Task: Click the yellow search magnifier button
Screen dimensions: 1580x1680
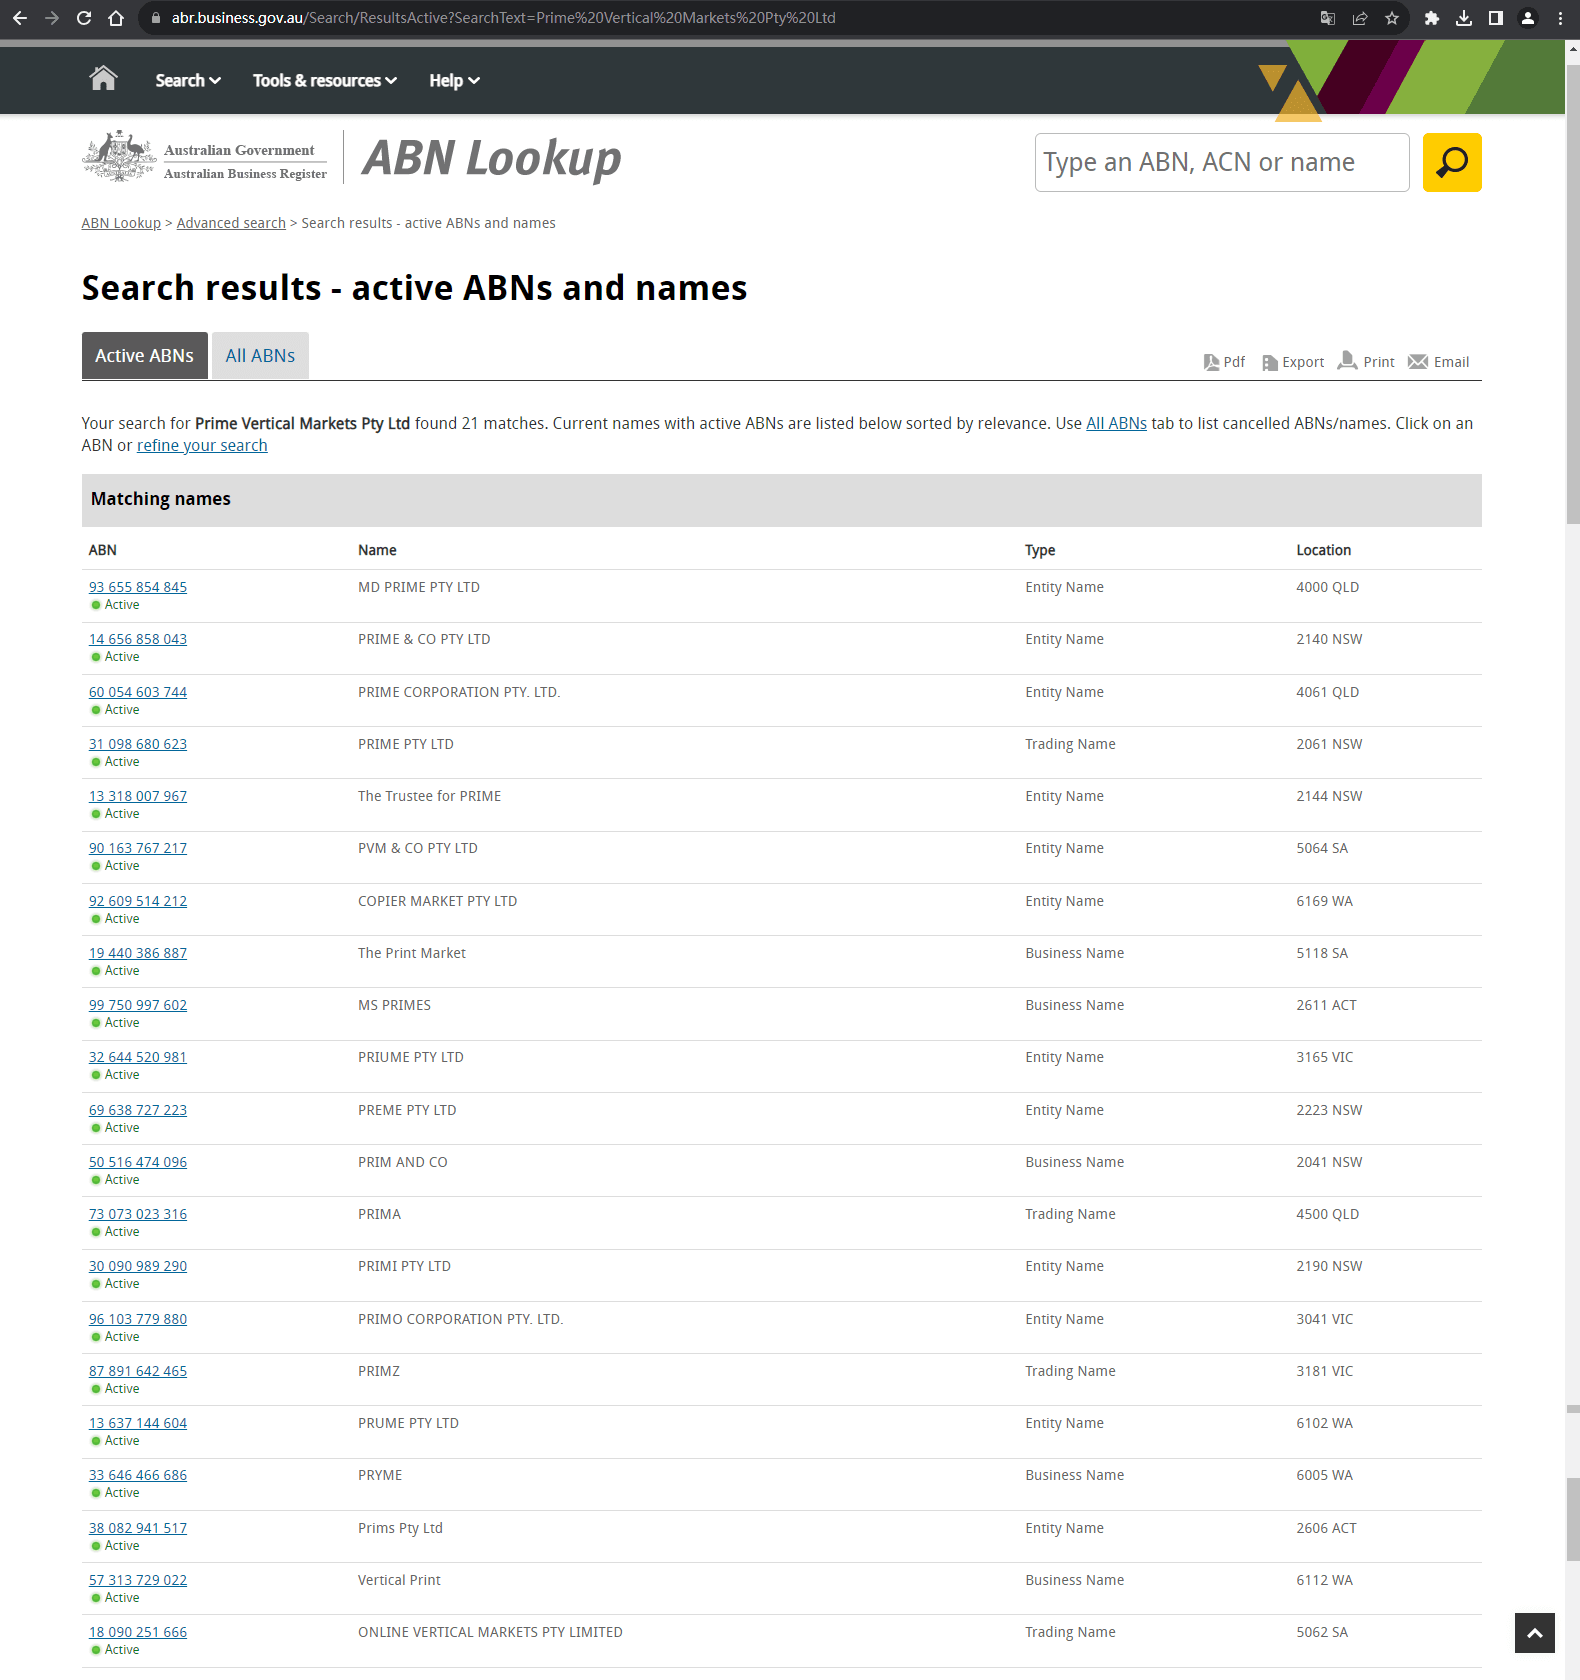Action: click(x=1452, y=162)
